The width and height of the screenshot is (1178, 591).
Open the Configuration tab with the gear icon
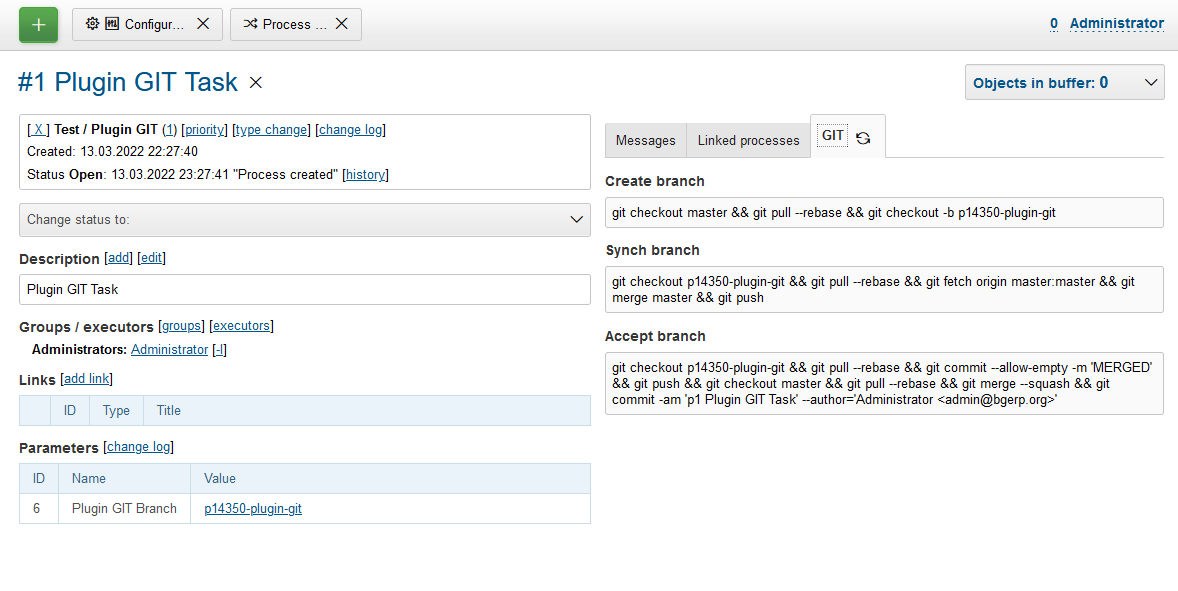point(135,24)
